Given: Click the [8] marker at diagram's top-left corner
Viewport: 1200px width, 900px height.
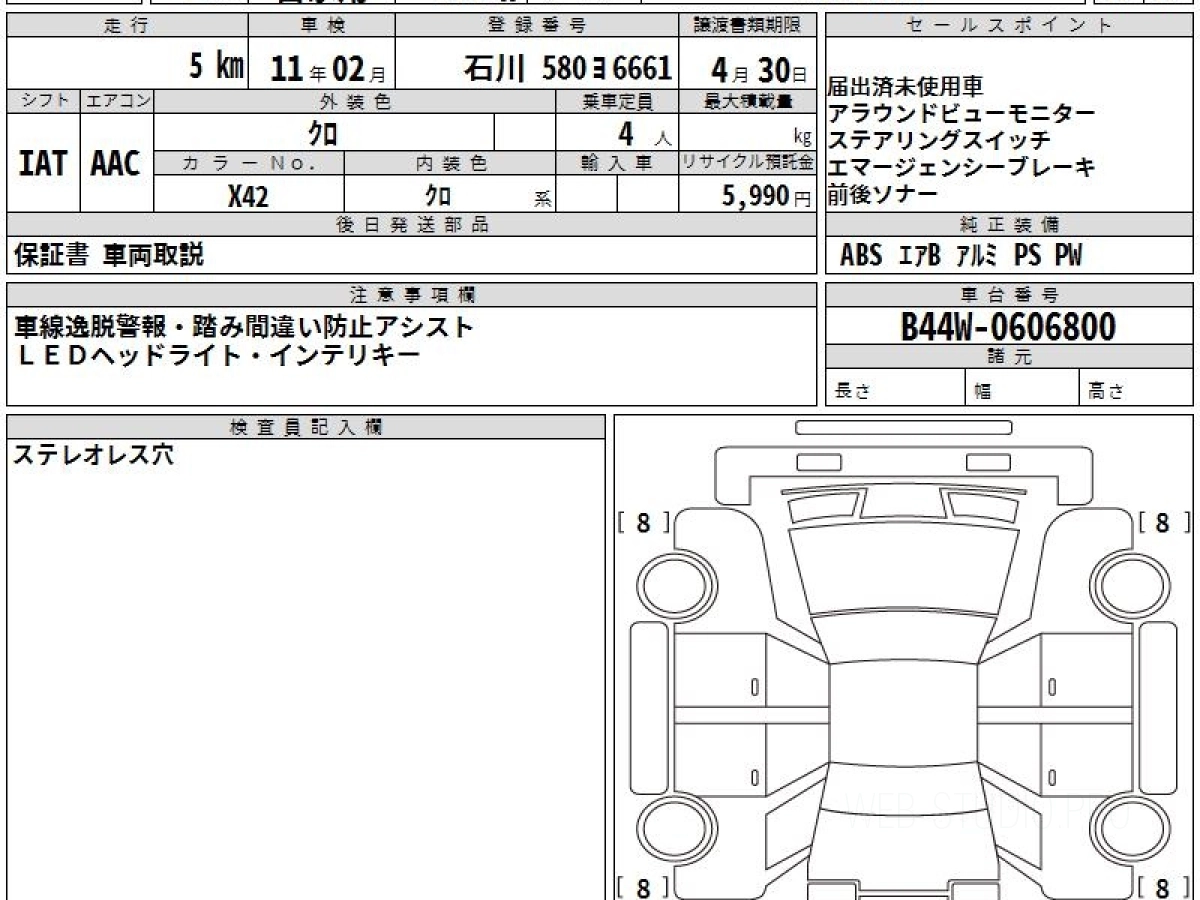Looking at the screenshot, I should 643,523.
